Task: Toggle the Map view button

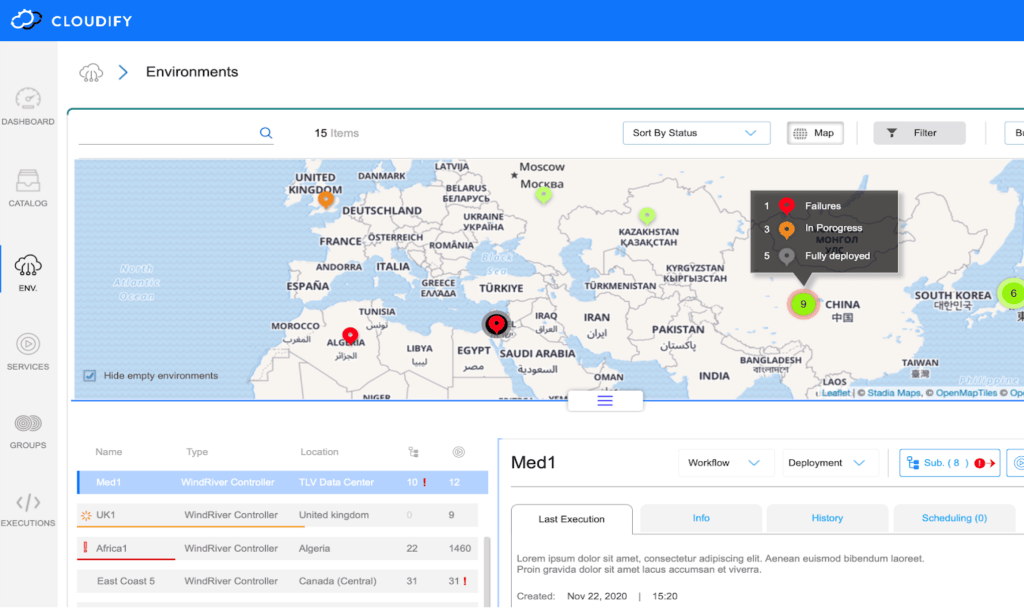Action: tap(815, 133)
